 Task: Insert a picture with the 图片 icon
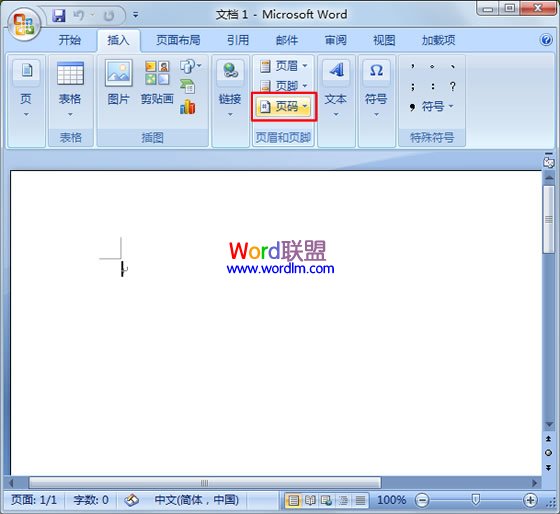click(x=119, y=83)
